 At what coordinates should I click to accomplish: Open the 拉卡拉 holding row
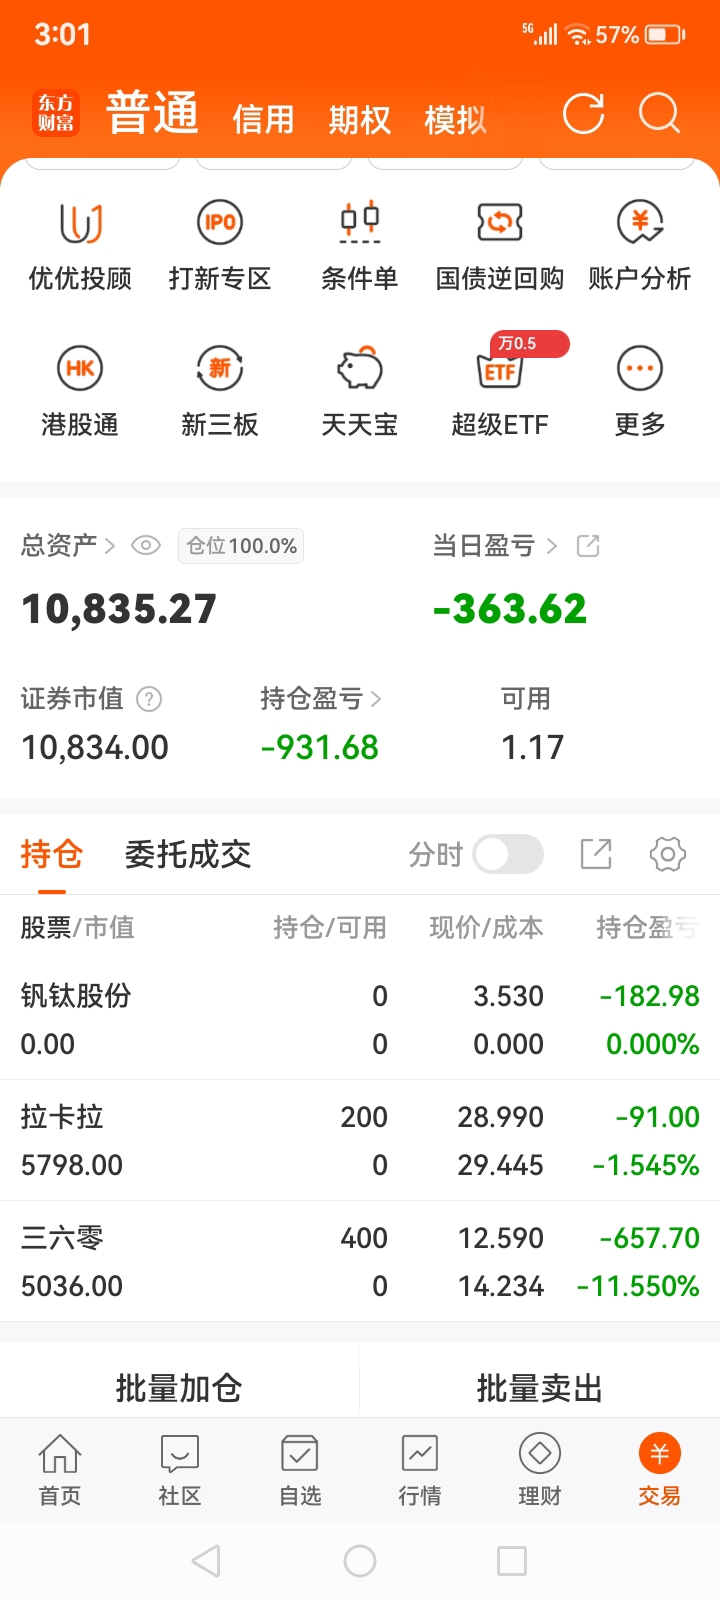(360, 1140)
